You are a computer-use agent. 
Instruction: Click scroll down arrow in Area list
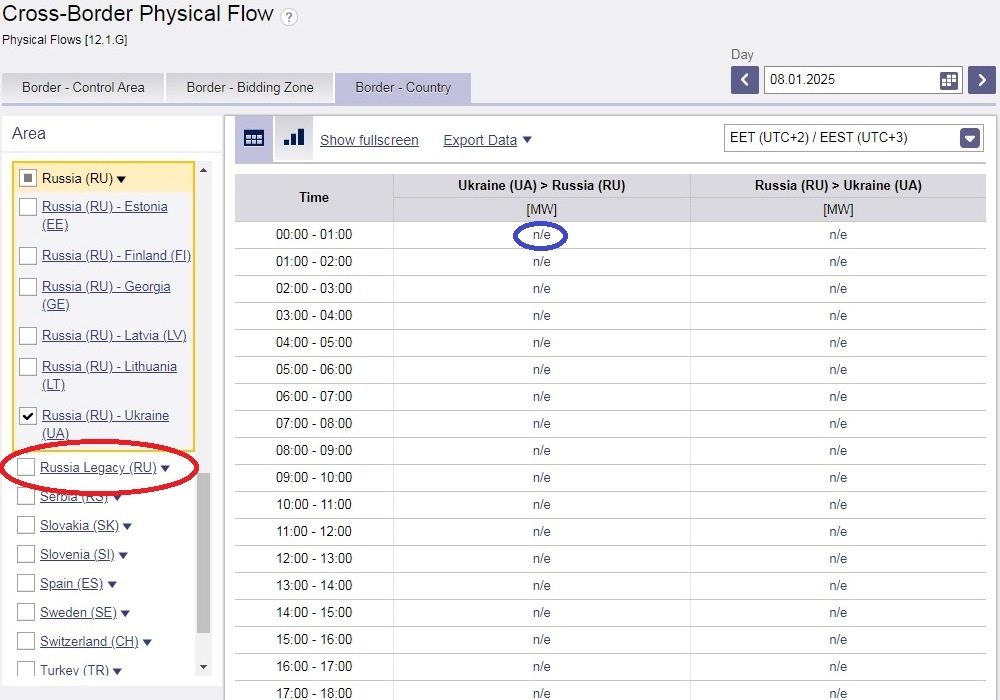203,667
